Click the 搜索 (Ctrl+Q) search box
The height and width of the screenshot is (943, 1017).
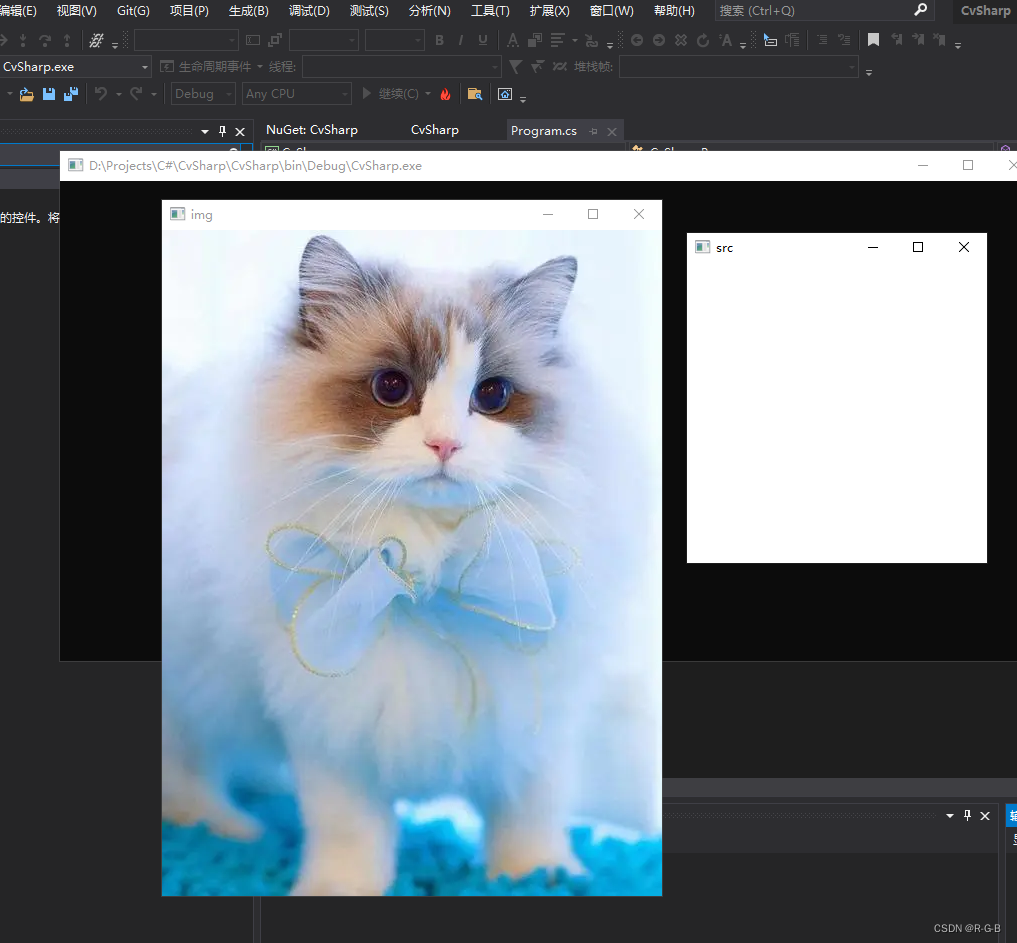tap(824, 11)
